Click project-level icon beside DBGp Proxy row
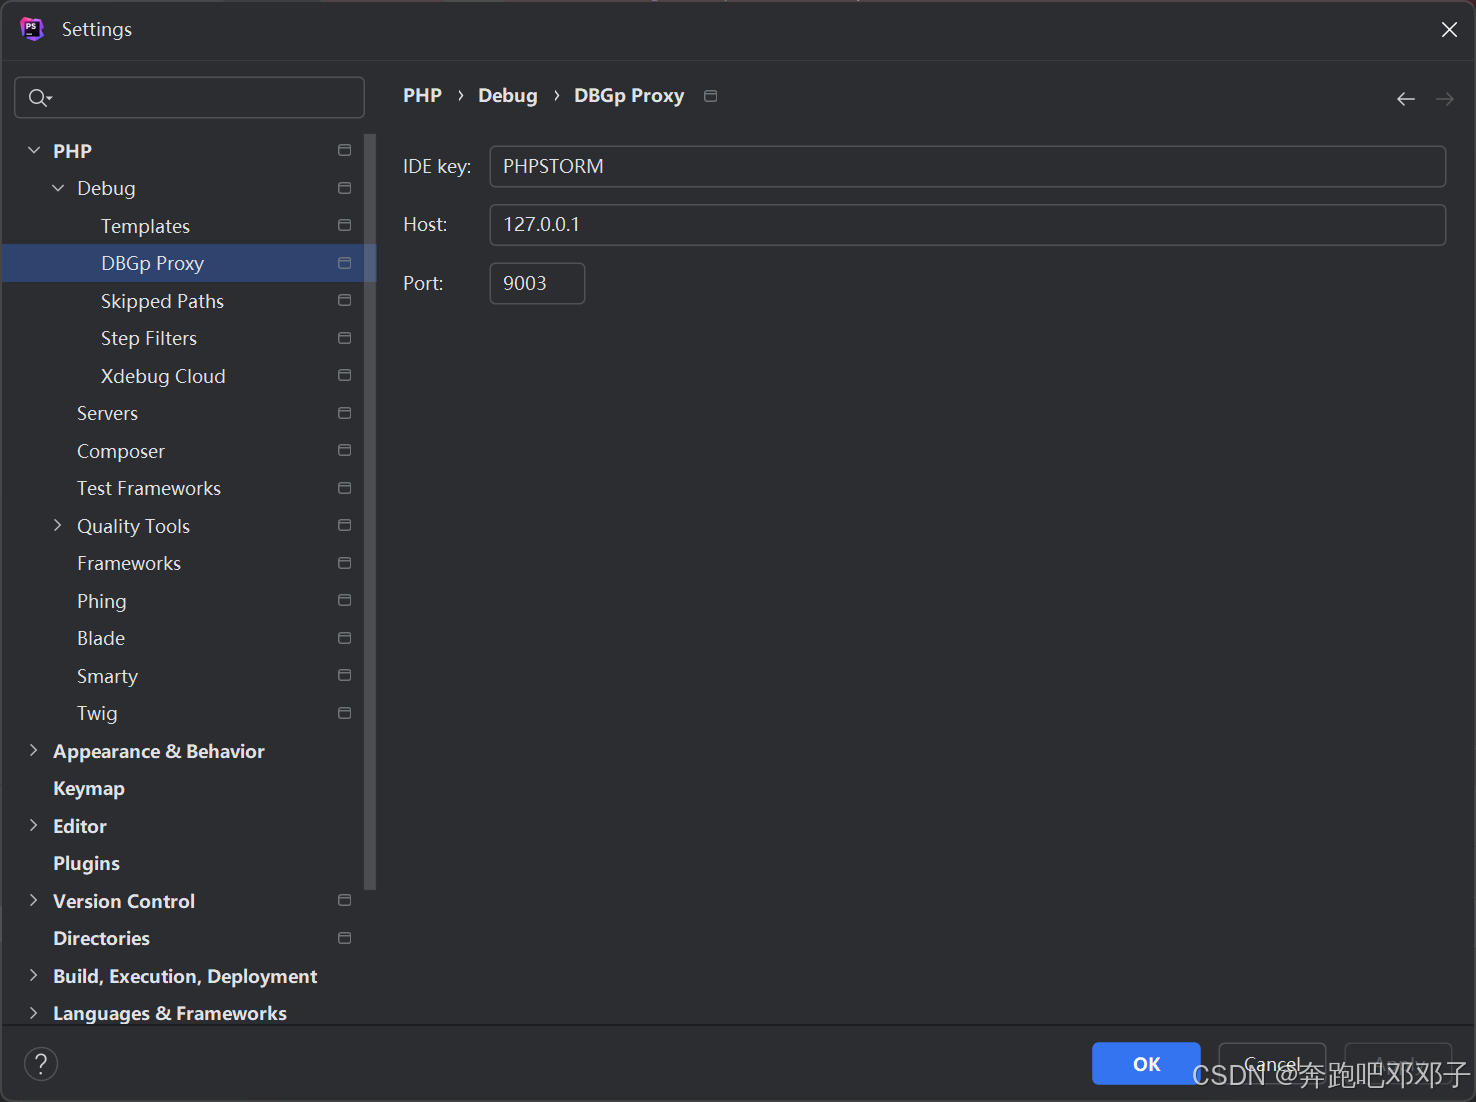This screenshot has height=1102, width=1476. pyautogui.click(x=345, y=263)
